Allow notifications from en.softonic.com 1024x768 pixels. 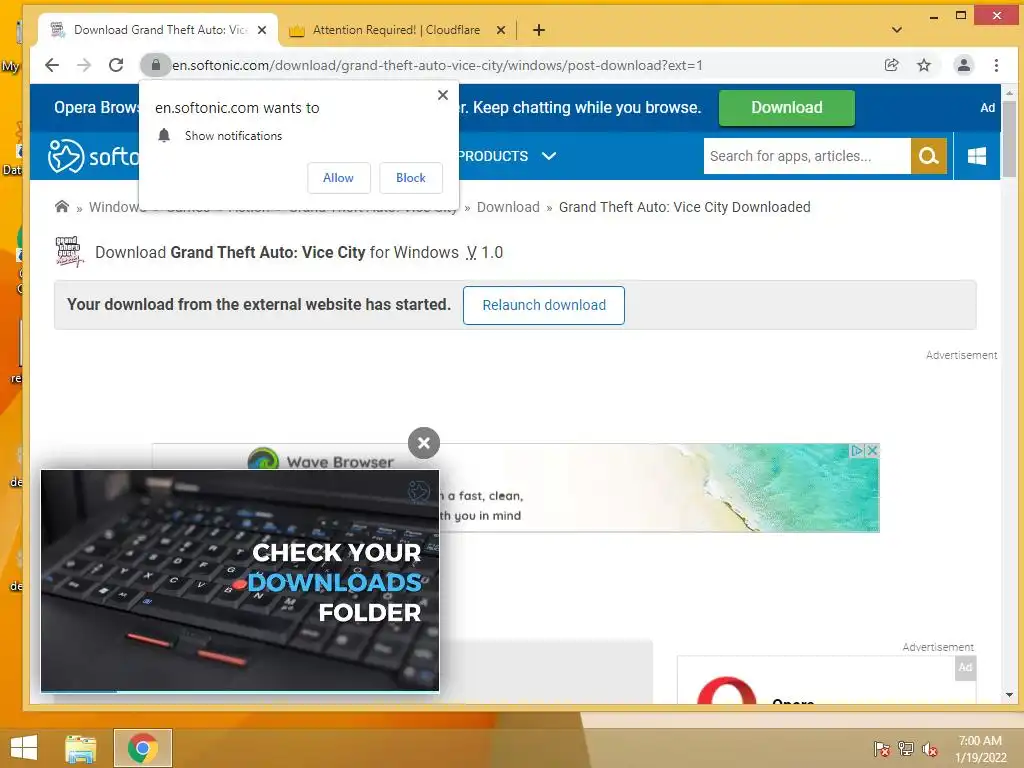pos(338,178)
